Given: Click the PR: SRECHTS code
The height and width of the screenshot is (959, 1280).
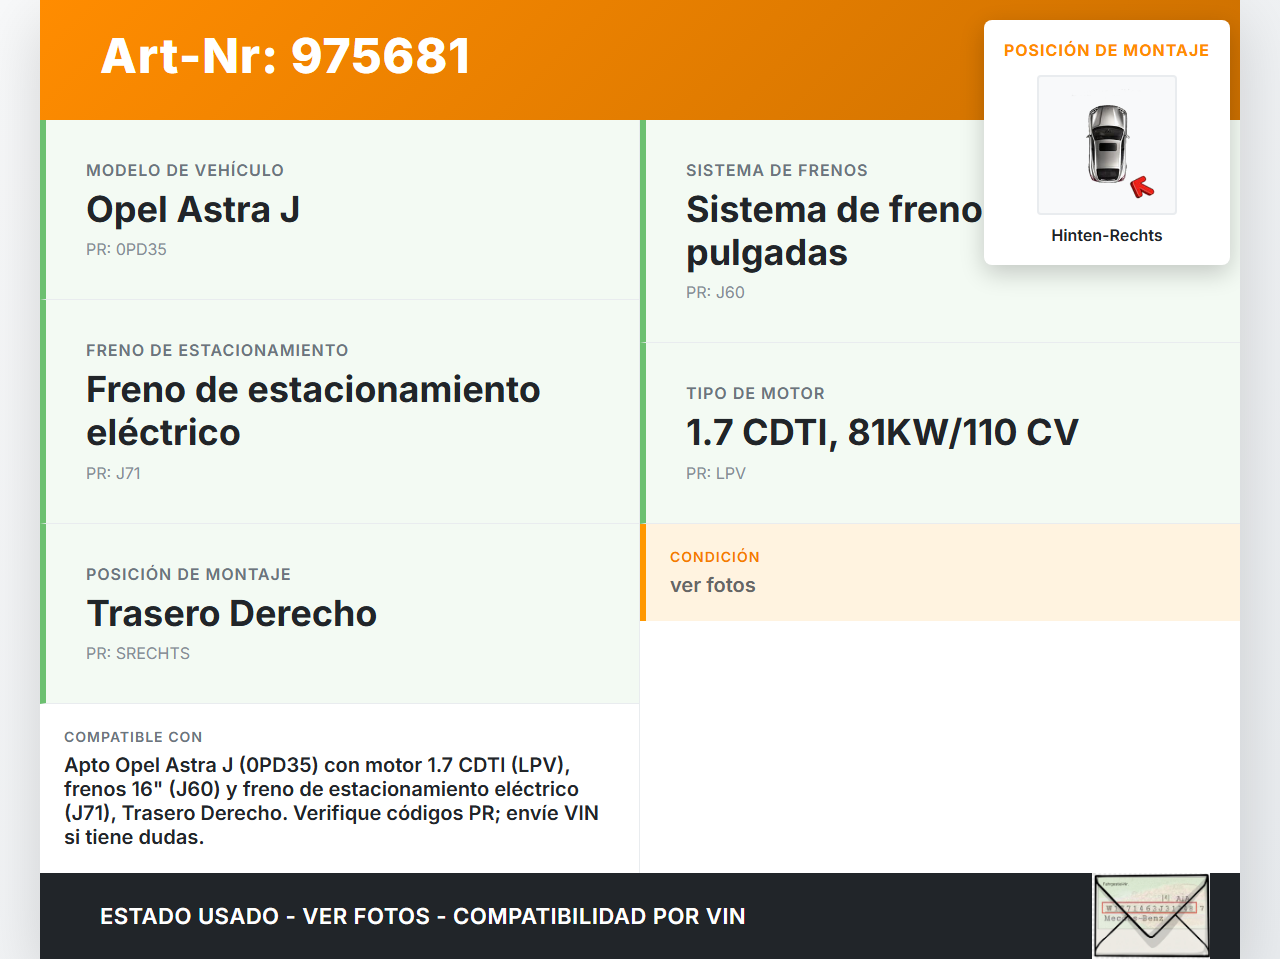Looking at the screenshot, I should tap(138, 653).
